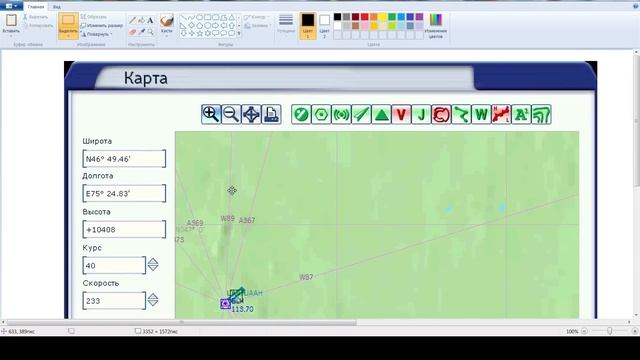This screenshot has width=640, height=360.
Task: Click Изменить размер resize button
Action: 102,25
